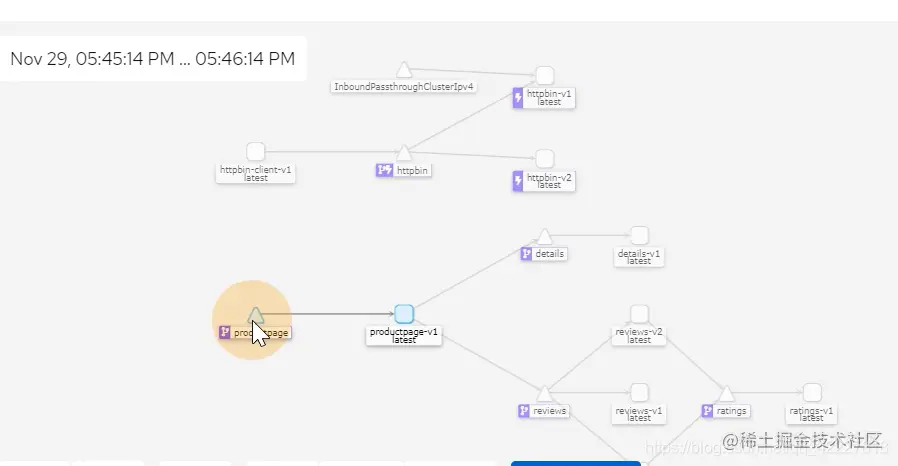Click the productpage service triangle node
The height and width of the screenshot is (466, 898).
click(x=255, y=315)
